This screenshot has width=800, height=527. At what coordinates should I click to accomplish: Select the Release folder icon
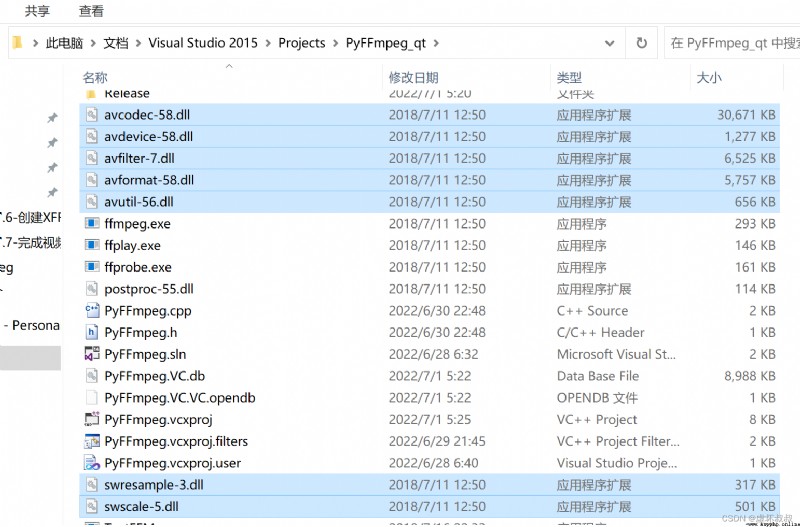pyautogui.click(x=91, y=94)
